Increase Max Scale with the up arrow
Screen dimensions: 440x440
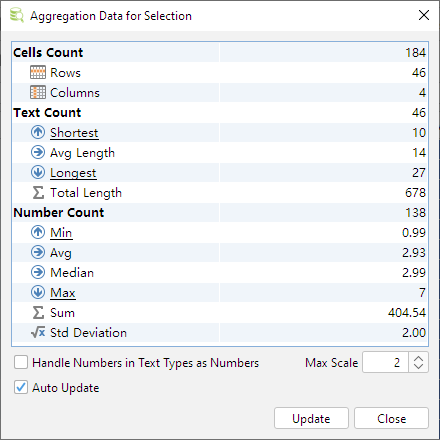[418, 358]
